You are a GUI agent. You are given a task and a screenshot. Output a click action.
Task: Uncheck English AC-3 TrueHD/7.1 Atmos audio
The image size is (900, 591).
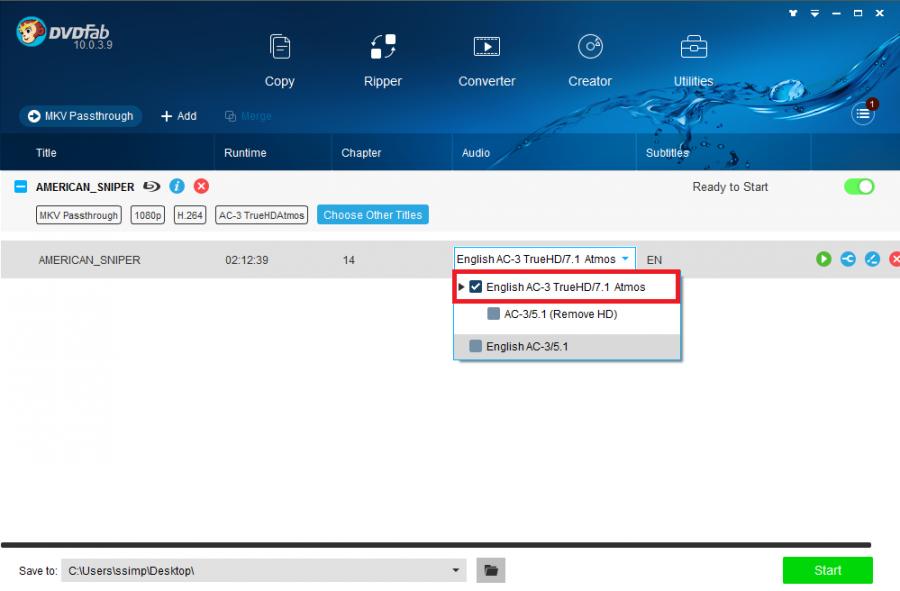pos(476,287)
